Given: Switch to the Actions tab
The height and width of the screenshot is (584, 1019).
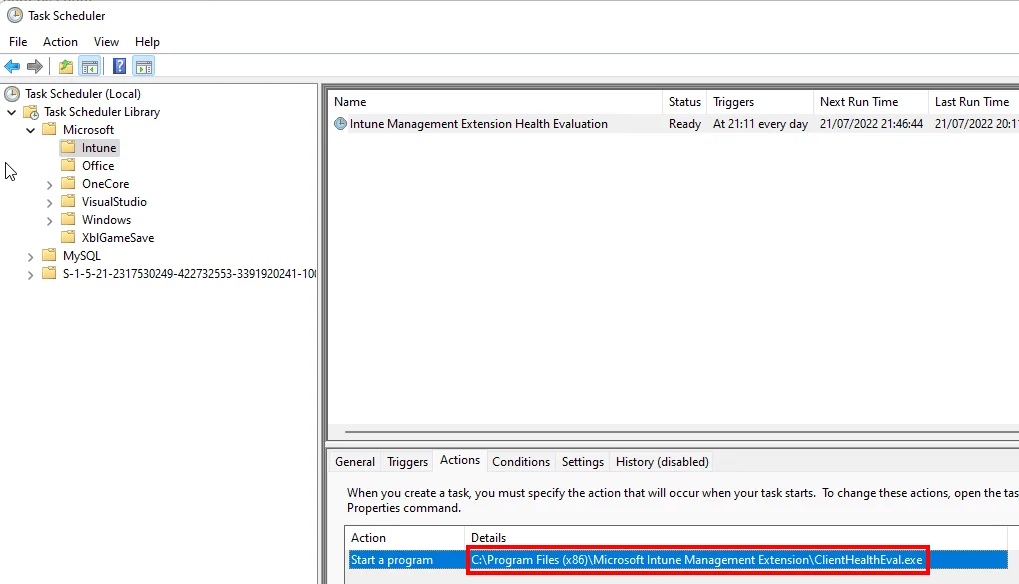Looking at the screenshot, I should tap(460, 460).
